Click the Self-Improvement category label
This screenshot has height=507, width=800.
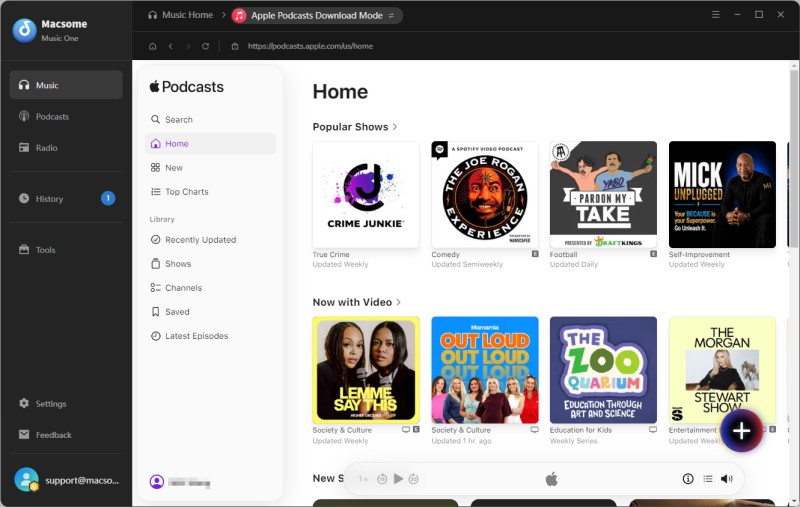click(x=699, y=255)
